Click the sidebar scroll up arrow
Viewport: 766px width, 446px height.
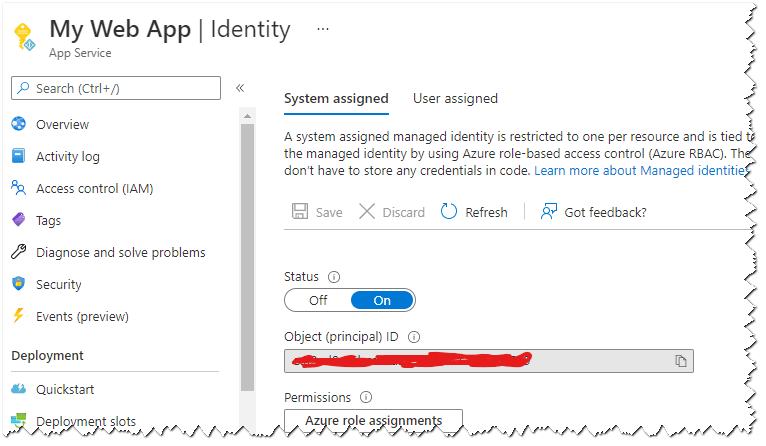click(x=247, y=116)
